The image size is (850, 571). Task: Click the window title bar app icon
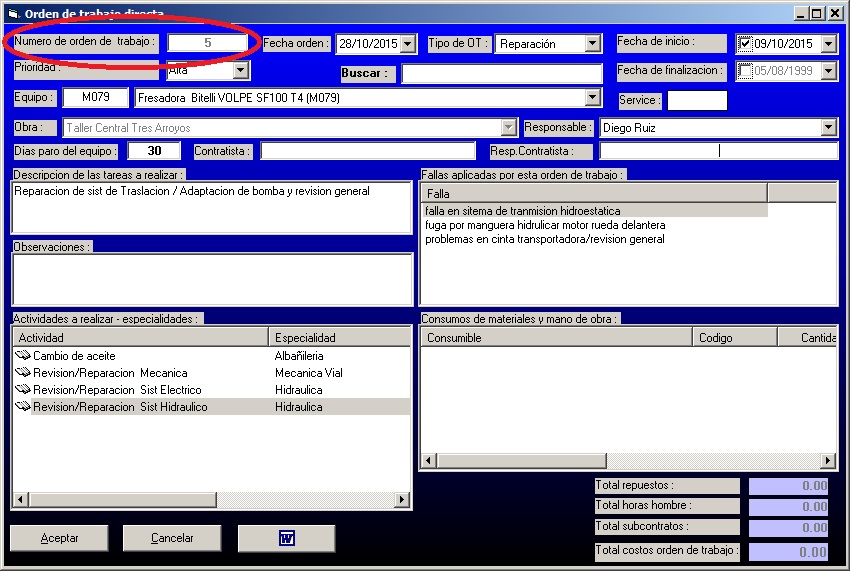click(x=13, y=13)
